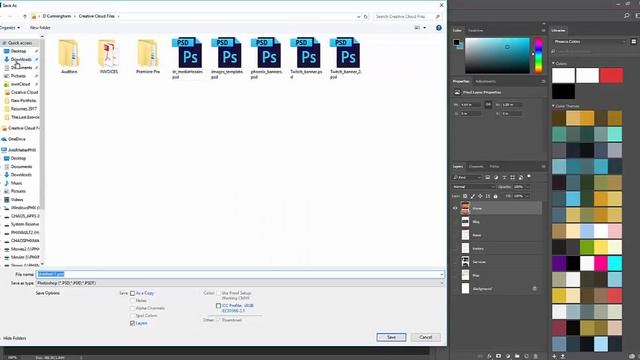Select the dr_mediaHouse PSD file
This screenshot has width=640, height=360.
[x=187, y=58]
